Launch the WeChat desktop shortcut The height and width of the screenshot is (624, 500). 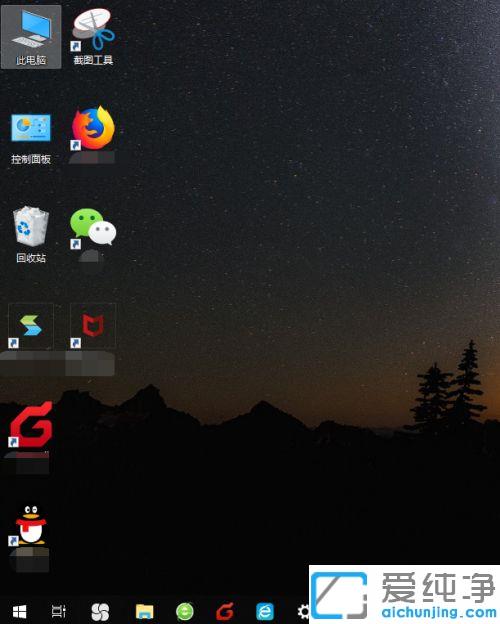(93, 228)
